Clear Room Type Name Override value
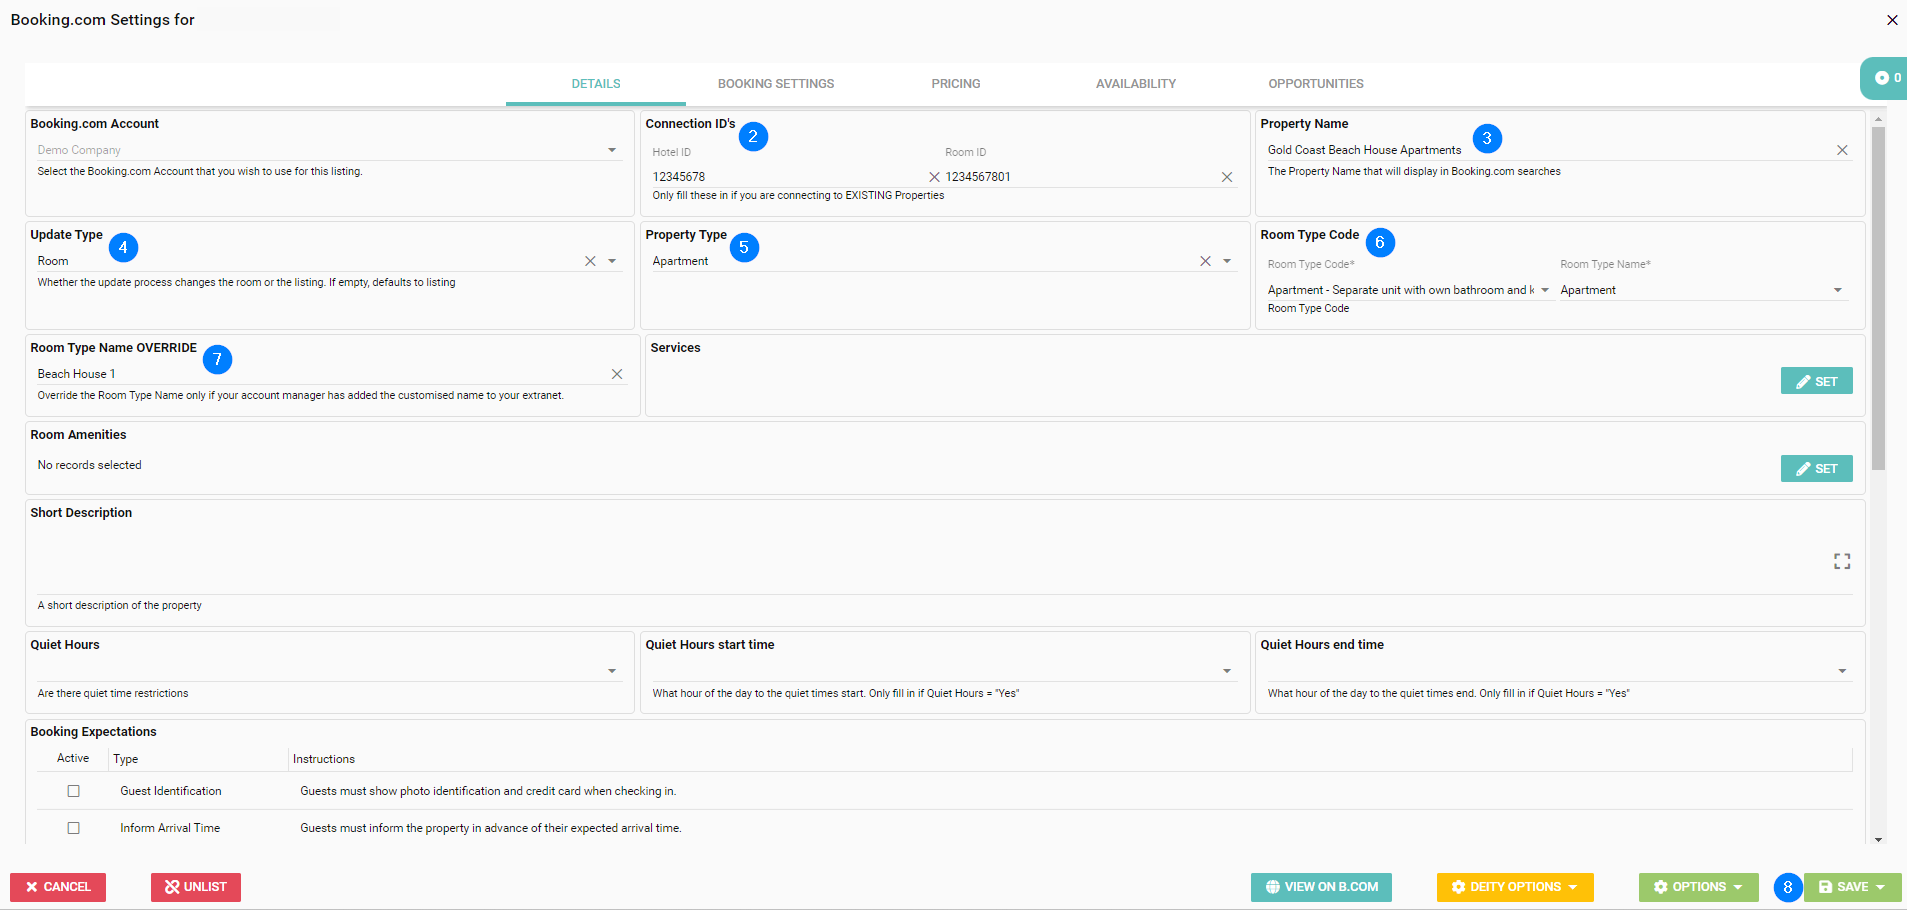Screen dimensions: 1907x910 (x=617, y=374)
